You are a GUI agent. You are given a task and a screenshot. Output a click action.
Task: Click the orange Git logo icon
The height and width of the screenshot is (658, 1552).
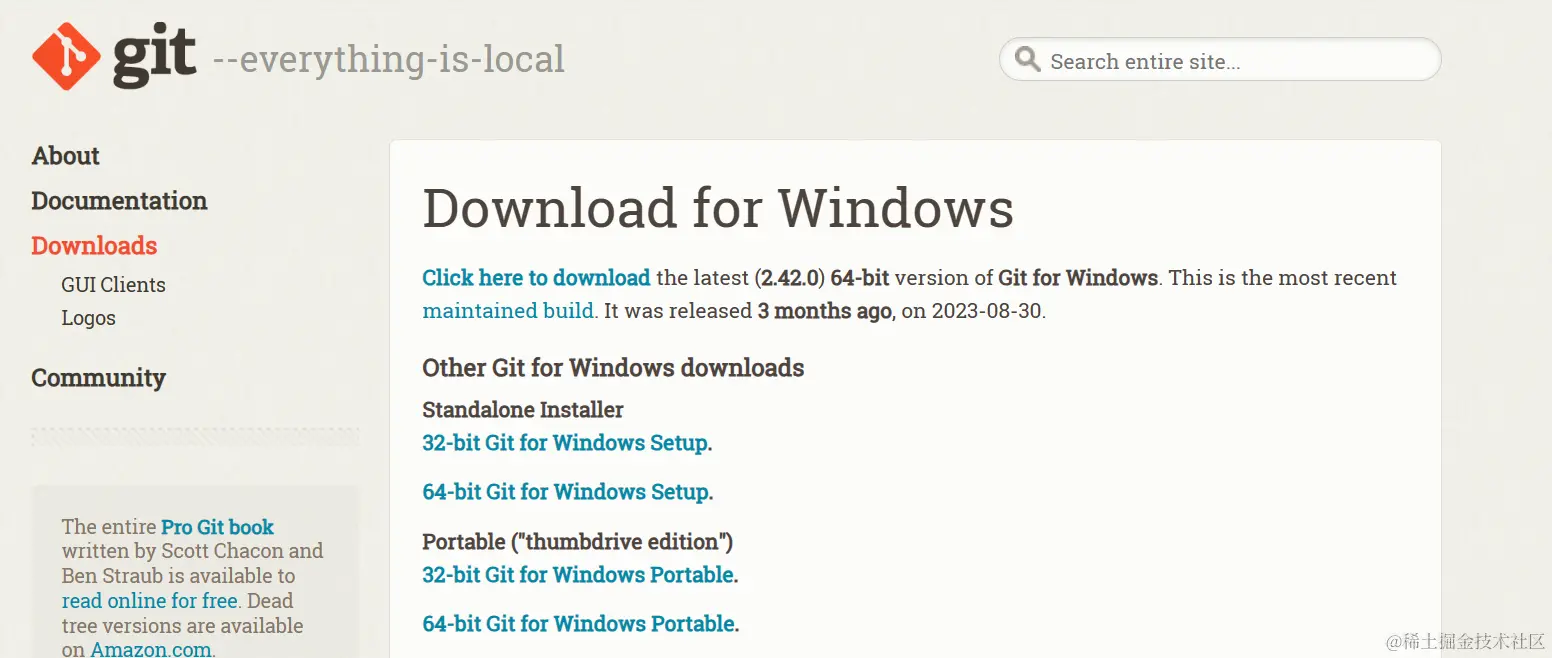tap(66, 56)
